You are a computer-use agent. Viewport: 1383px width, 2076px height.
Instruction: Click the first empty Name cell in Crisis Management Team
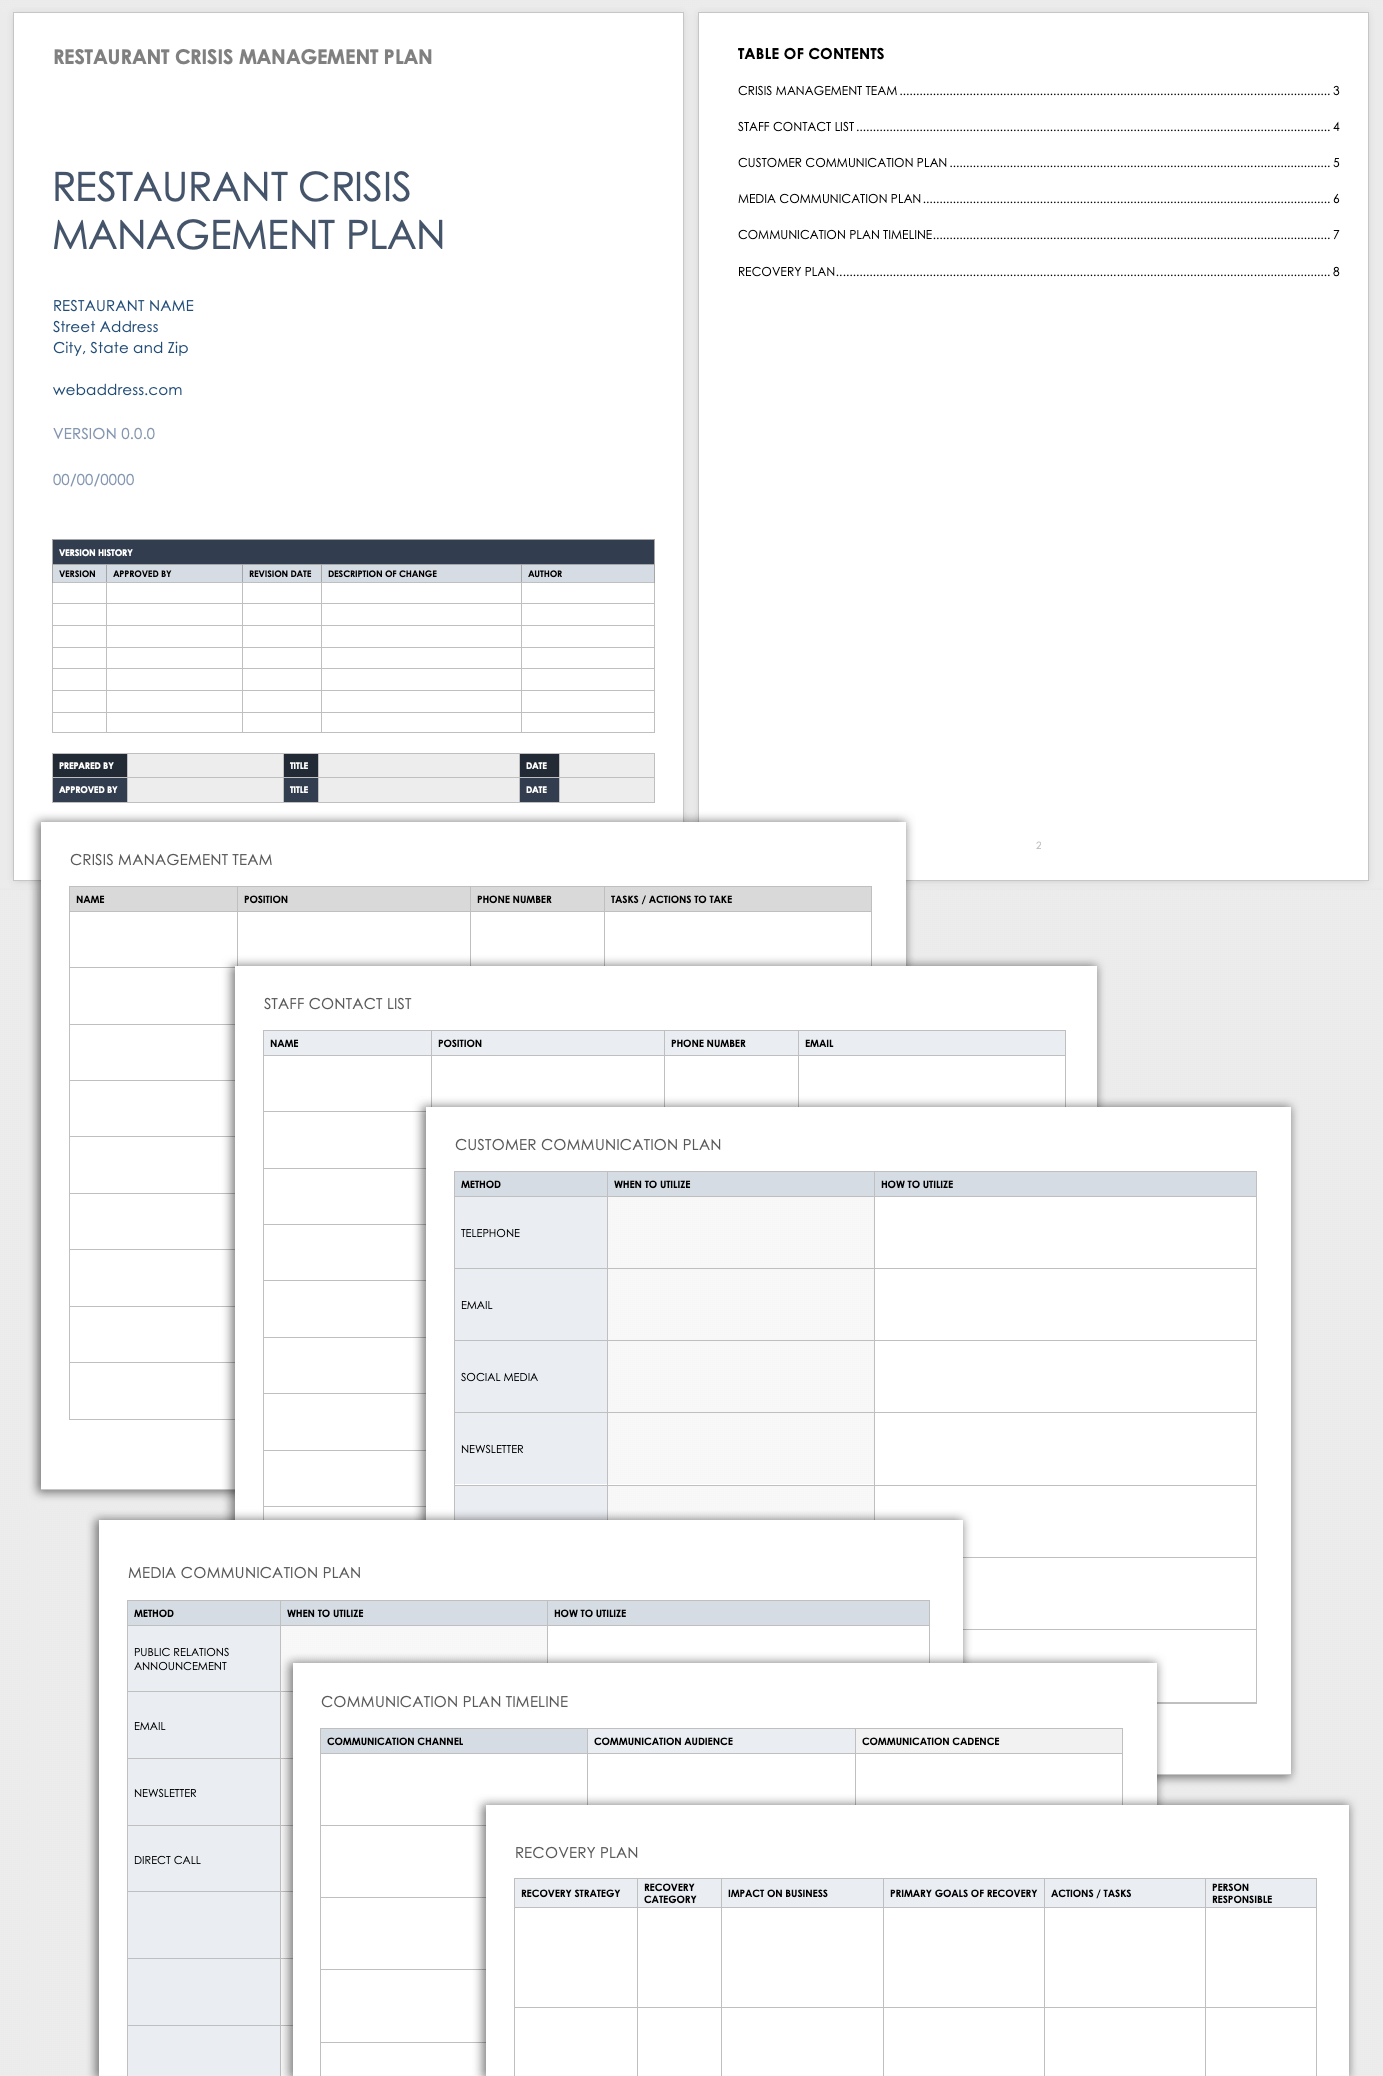[153, 939]
